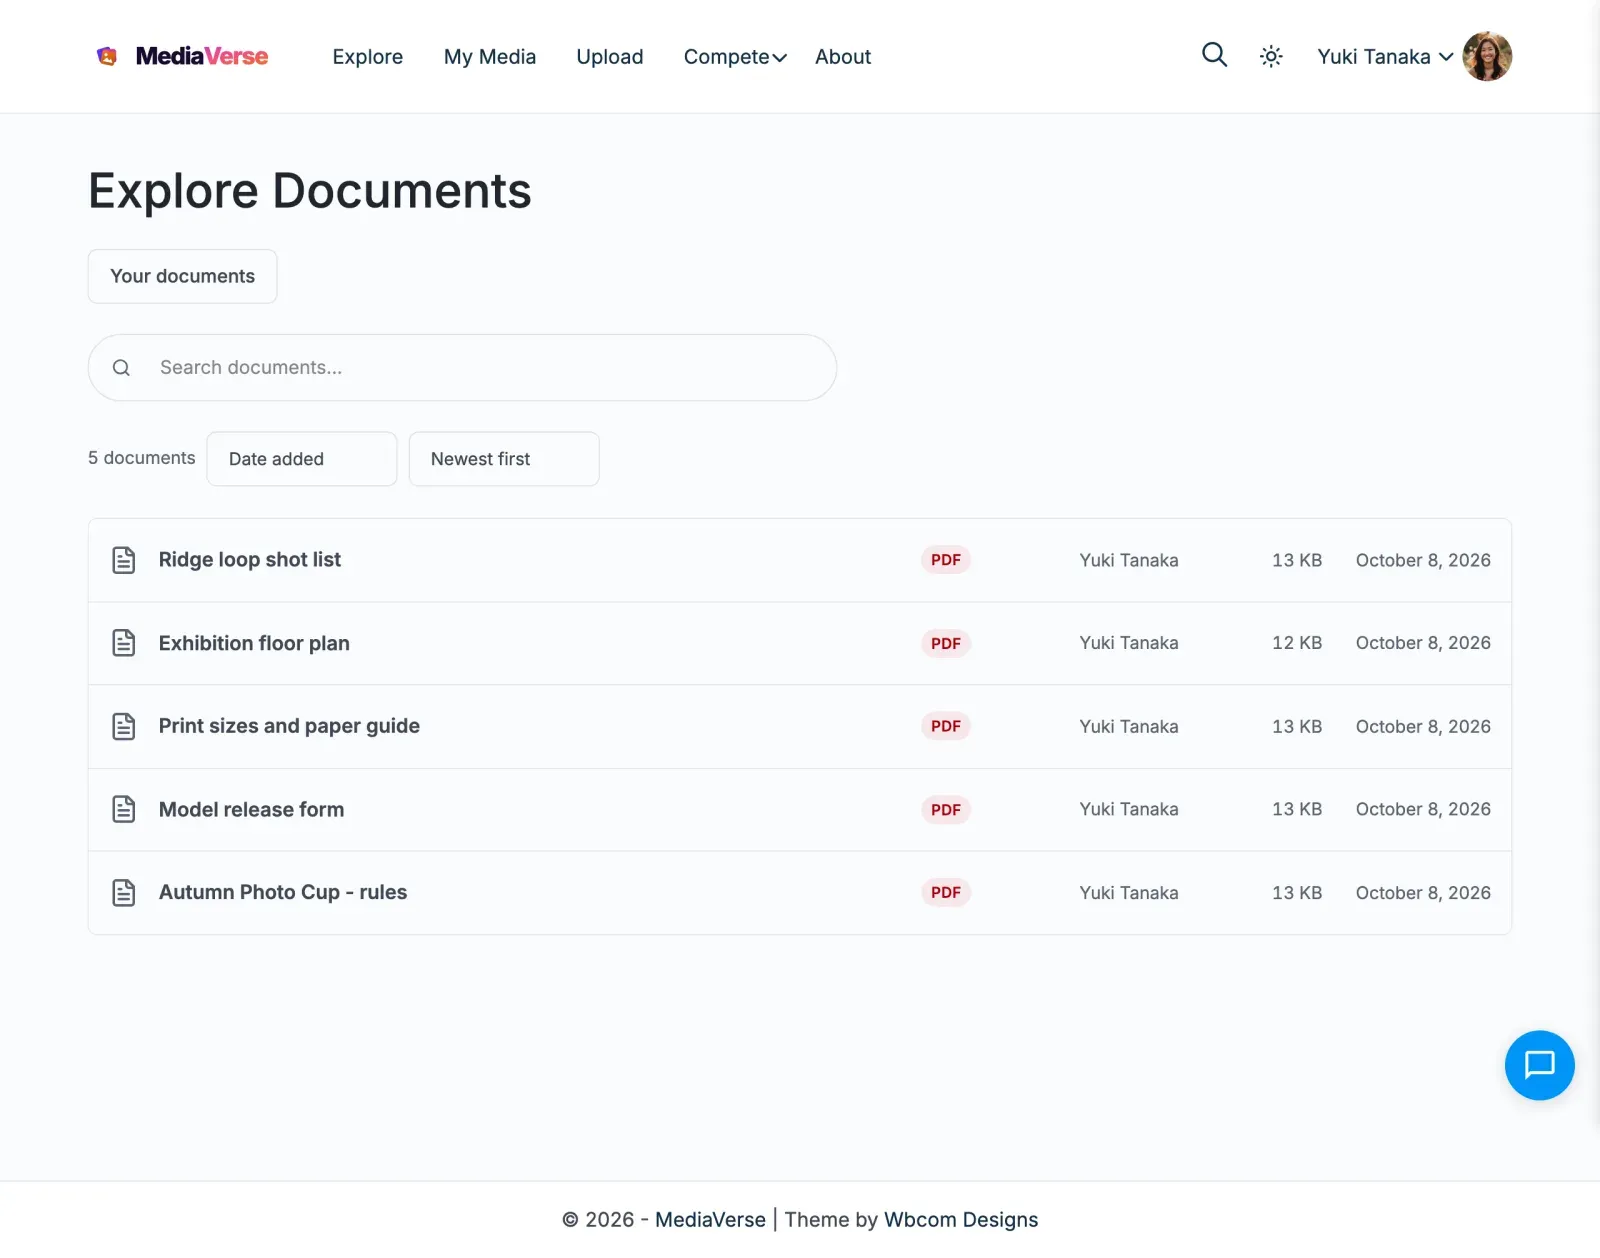Click the PDF badge on Exhibition floor plan
This screenshot has width=1600, height=1258.
point(946,644)
